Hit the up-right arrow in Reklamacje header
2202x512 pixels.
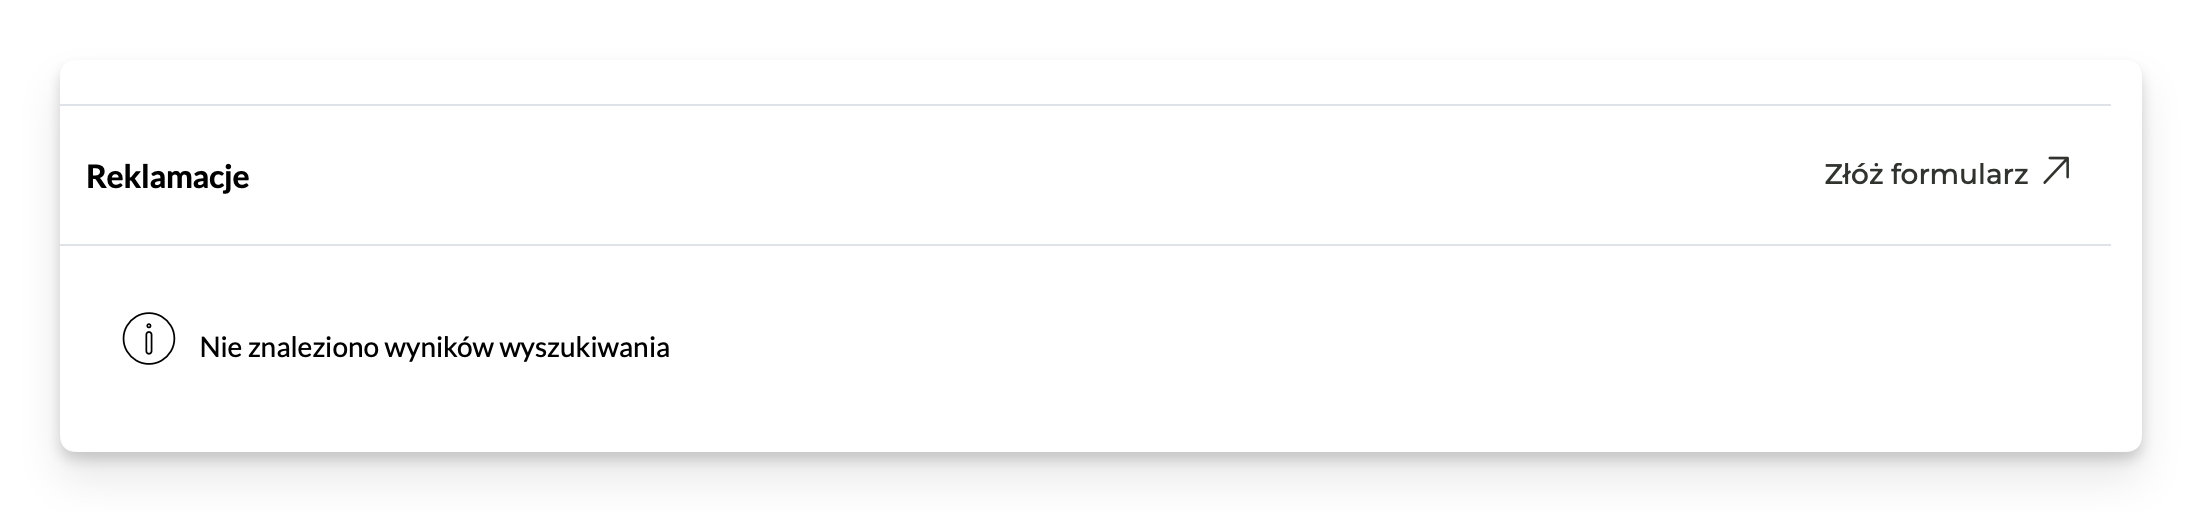click(2056, 172)
